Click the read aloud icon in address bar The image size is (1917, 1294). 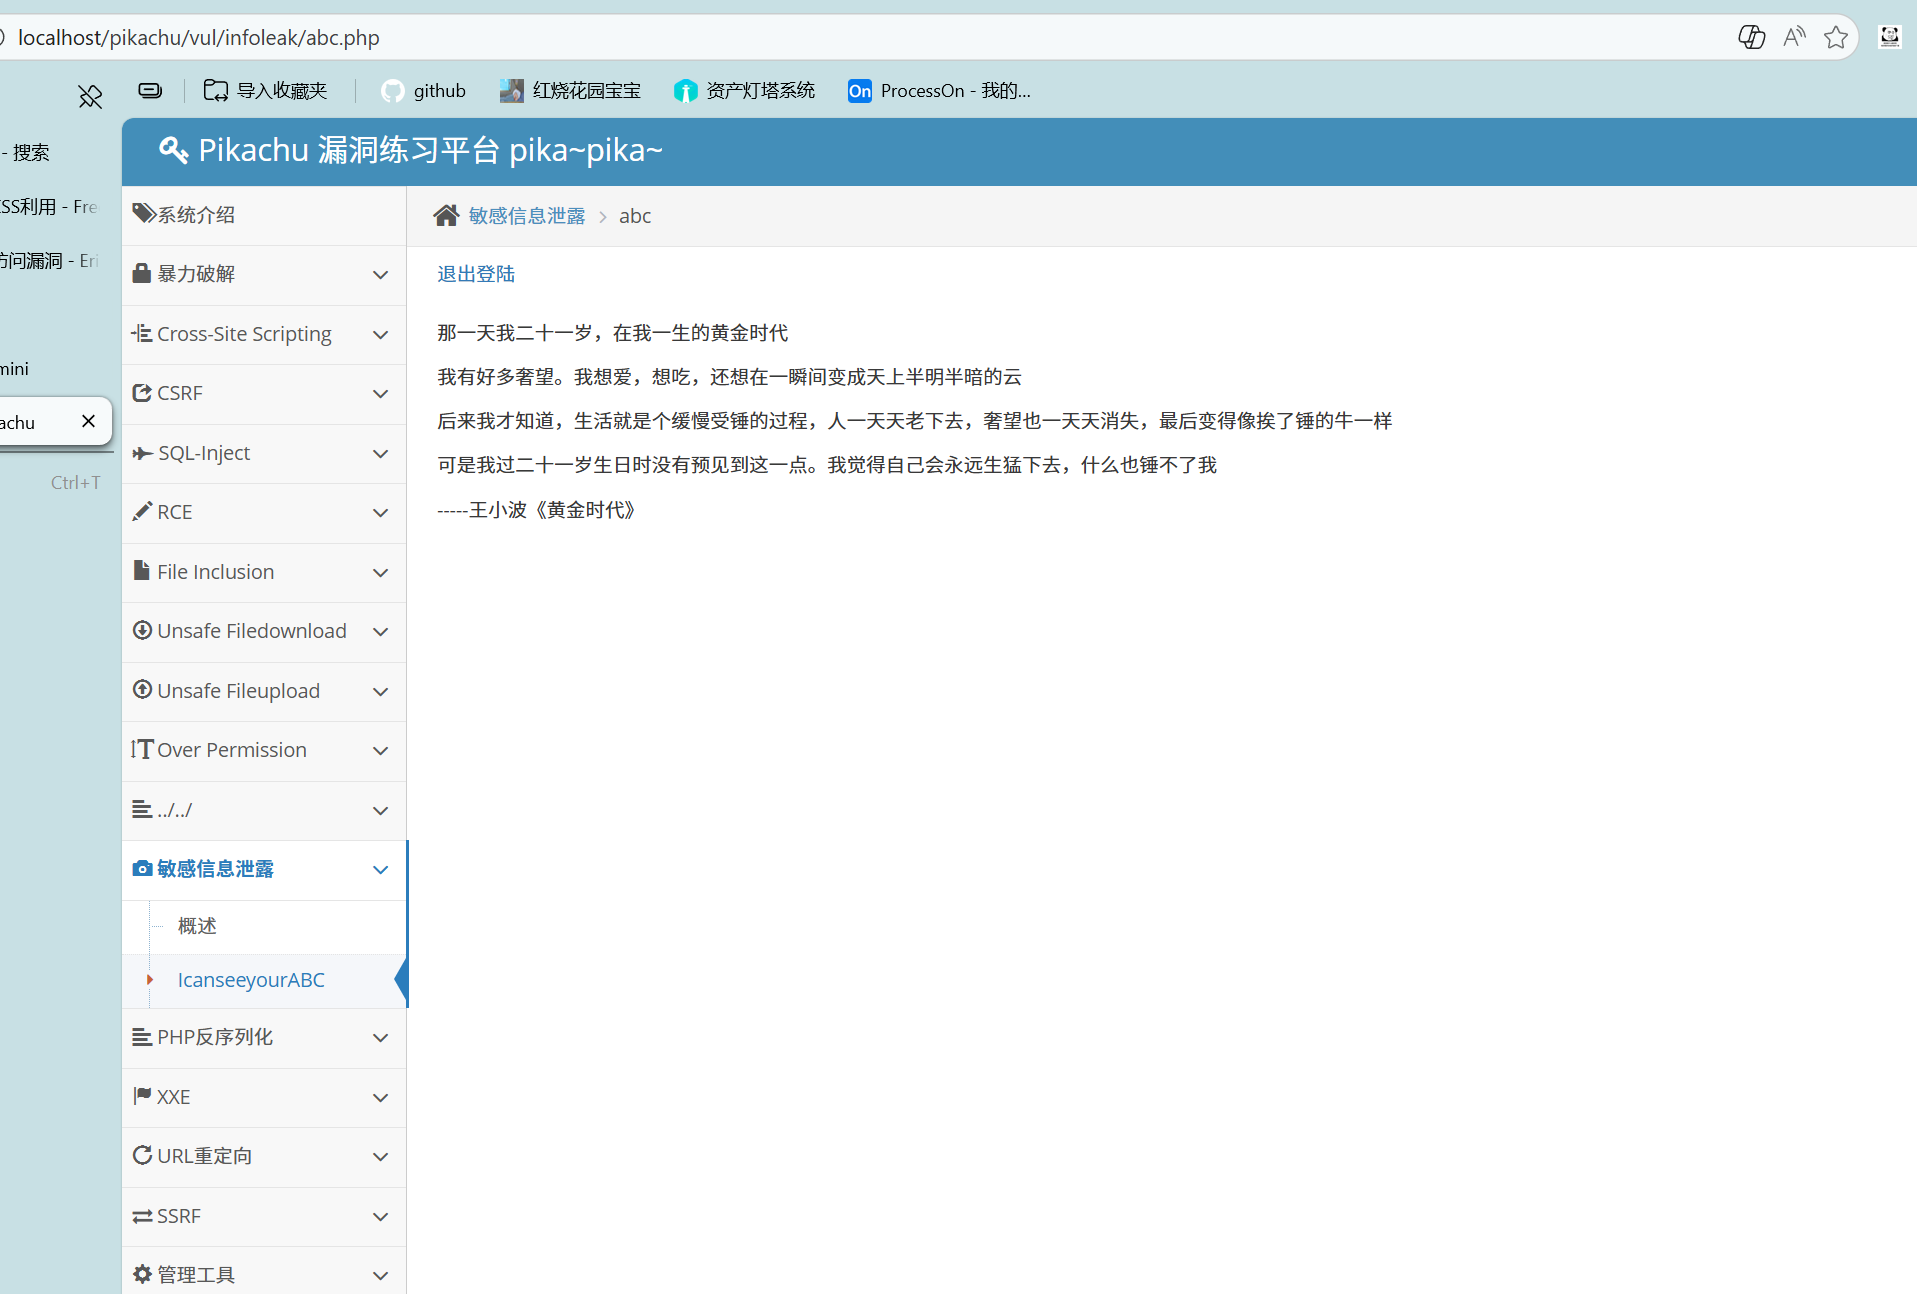point(1794,38)
